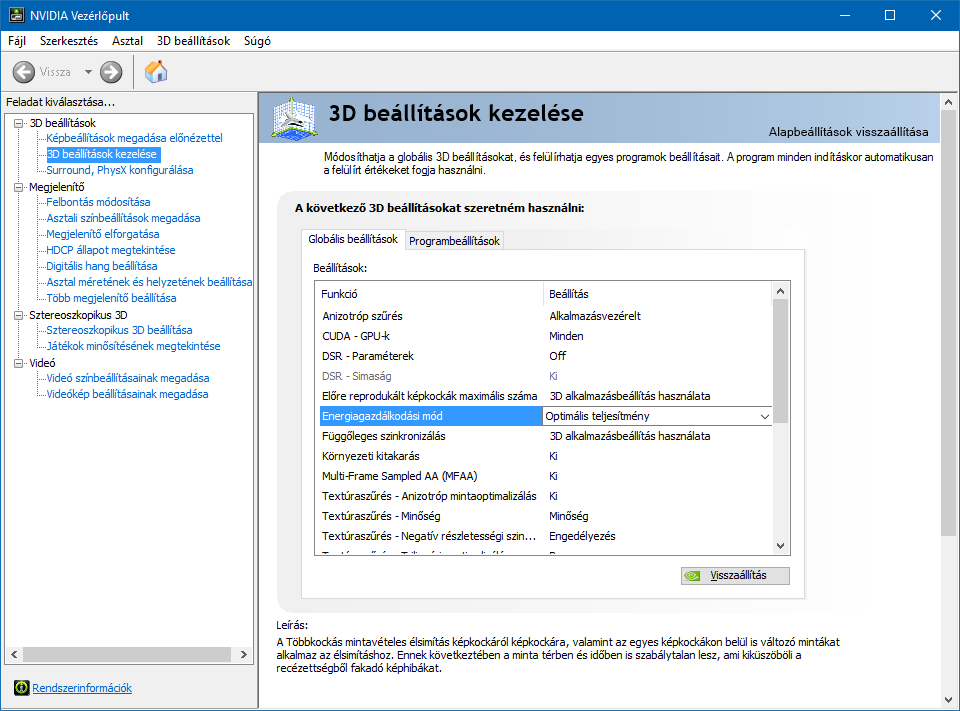Screen dimensions: 960x711
Task: Maximize the NVIDIA Vezérlőpult window
Action: pos(890,15)
